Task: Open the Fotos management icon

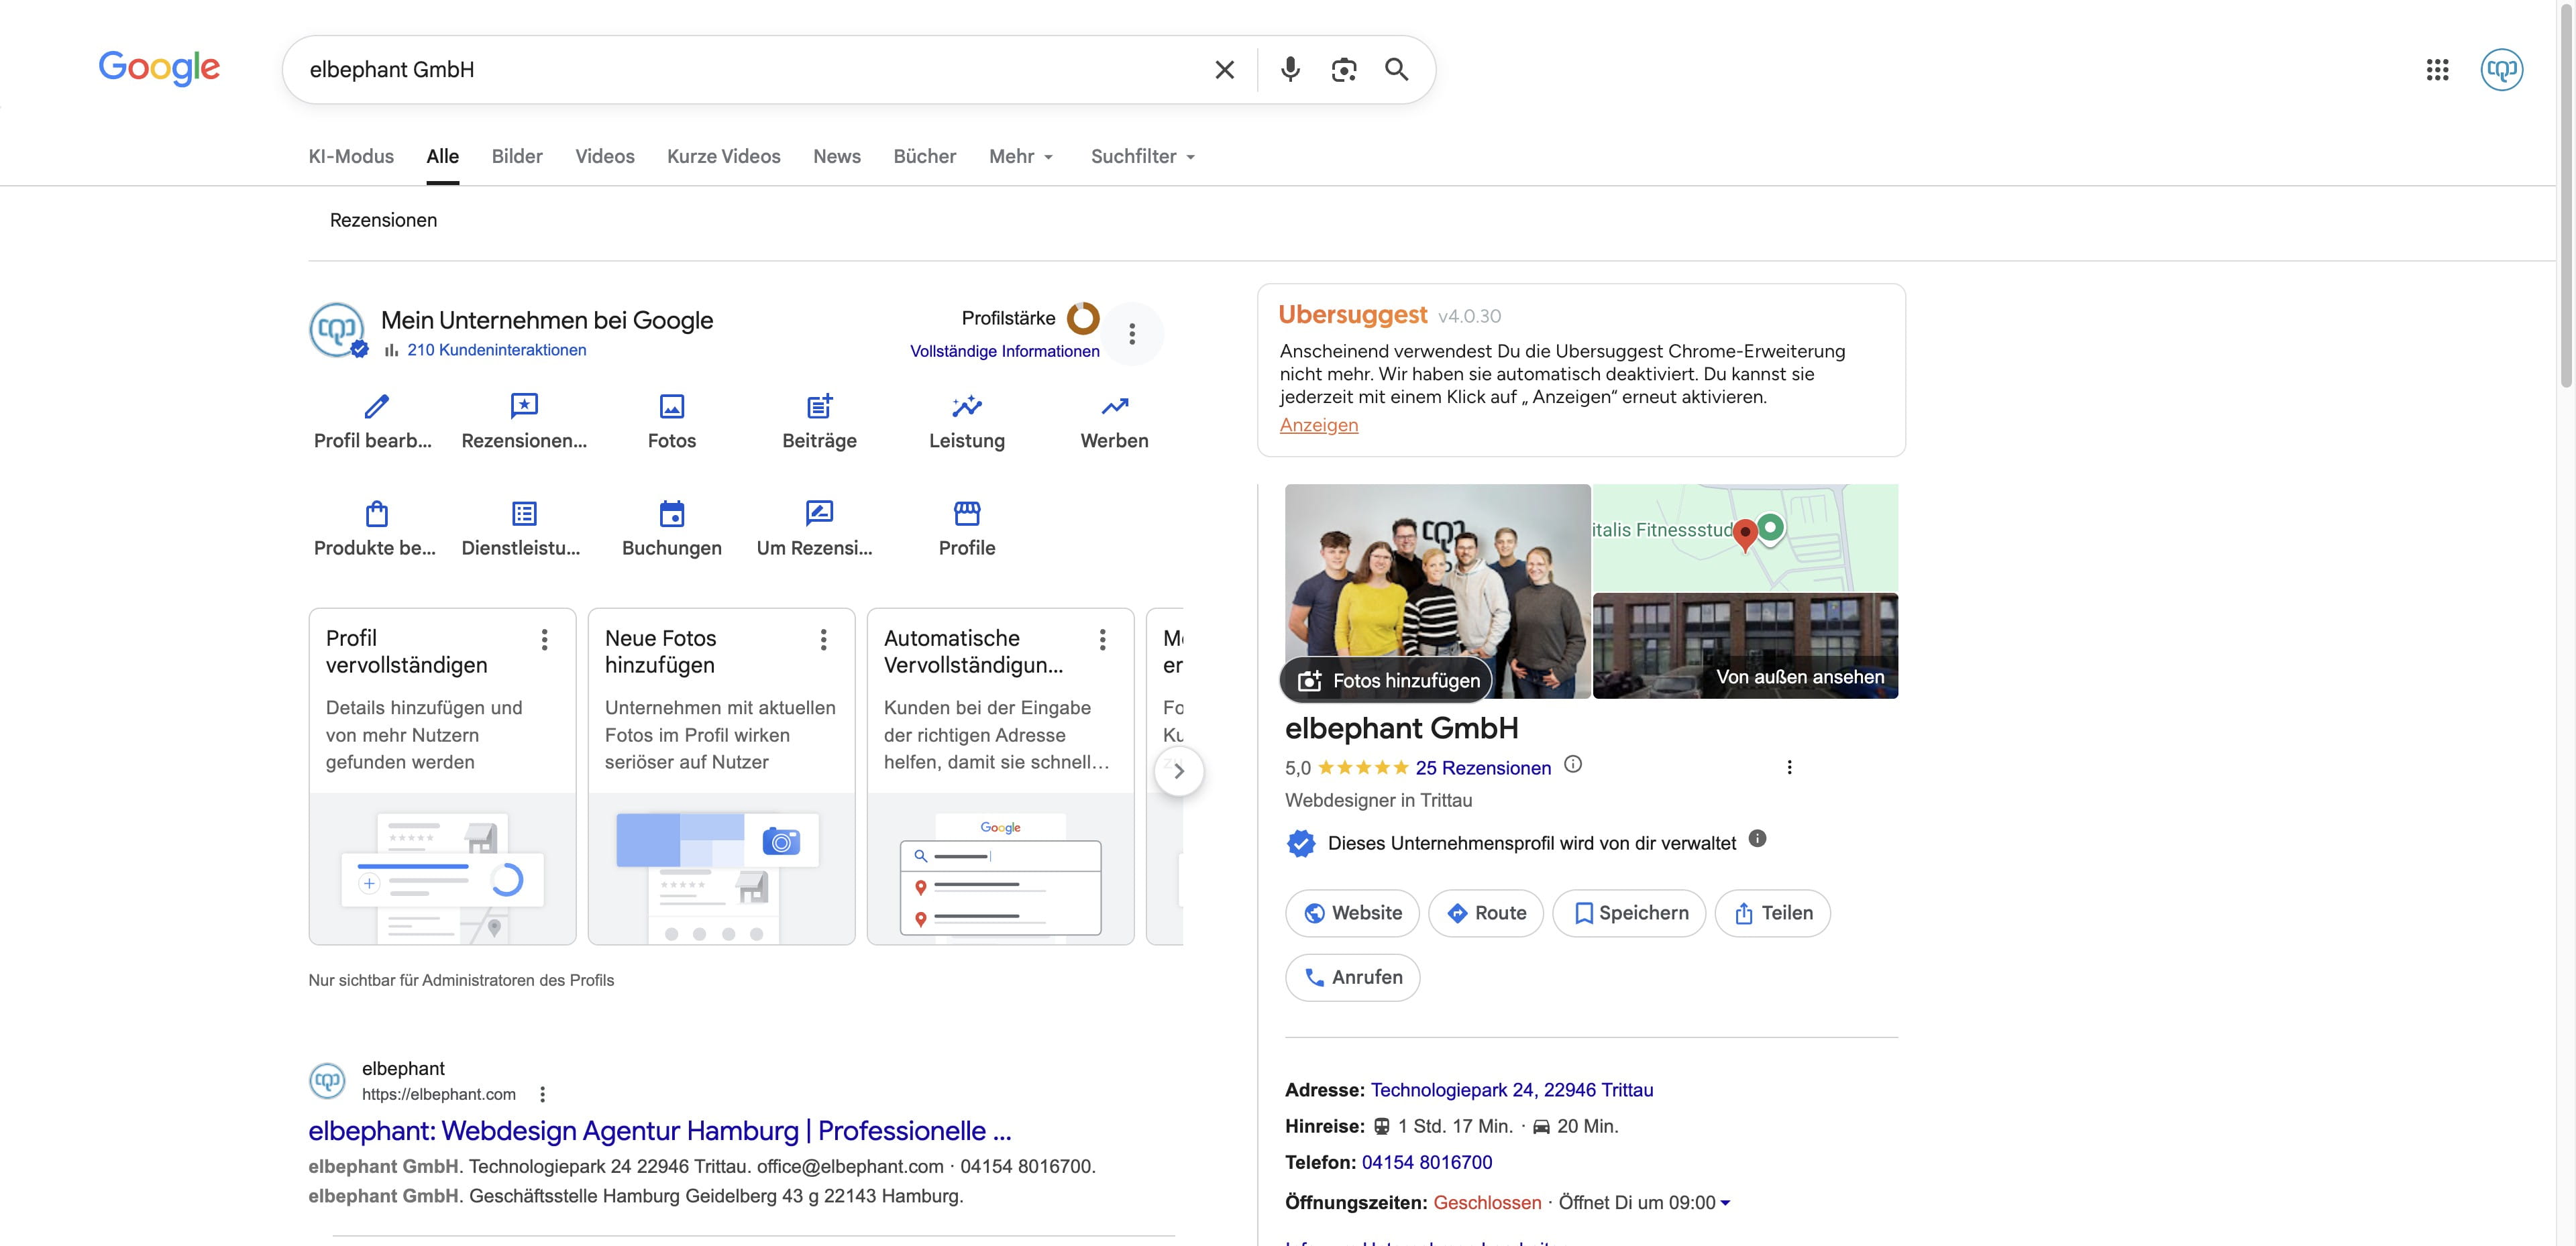Action: click(672, 406)
